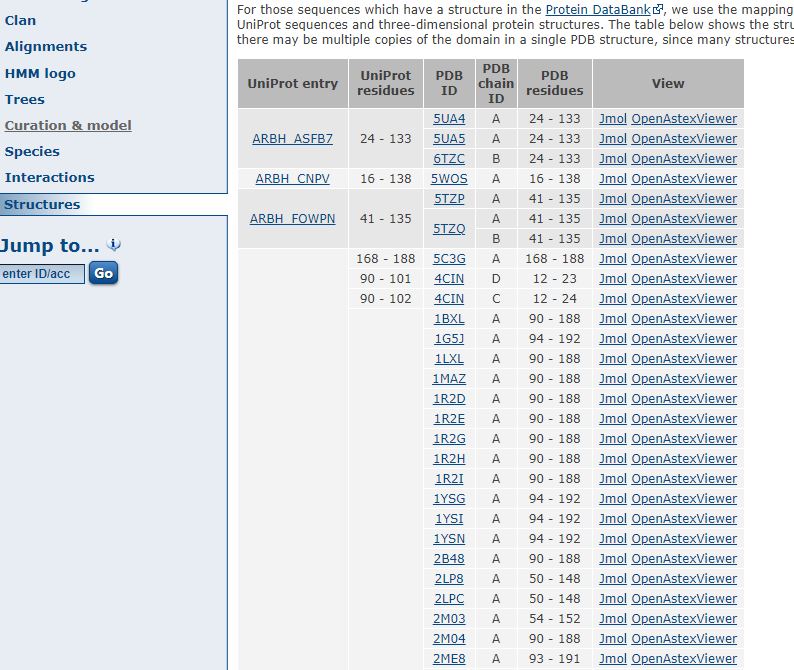Open PDB entry 2ME8
This screenshot has height=670, width=794.
[x=449, y=659]
